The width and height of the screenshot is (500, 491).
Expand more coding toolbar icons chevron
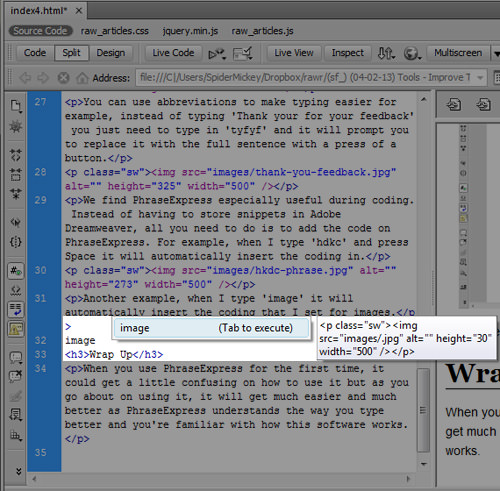pyautogui.click(x=19, y=471)
